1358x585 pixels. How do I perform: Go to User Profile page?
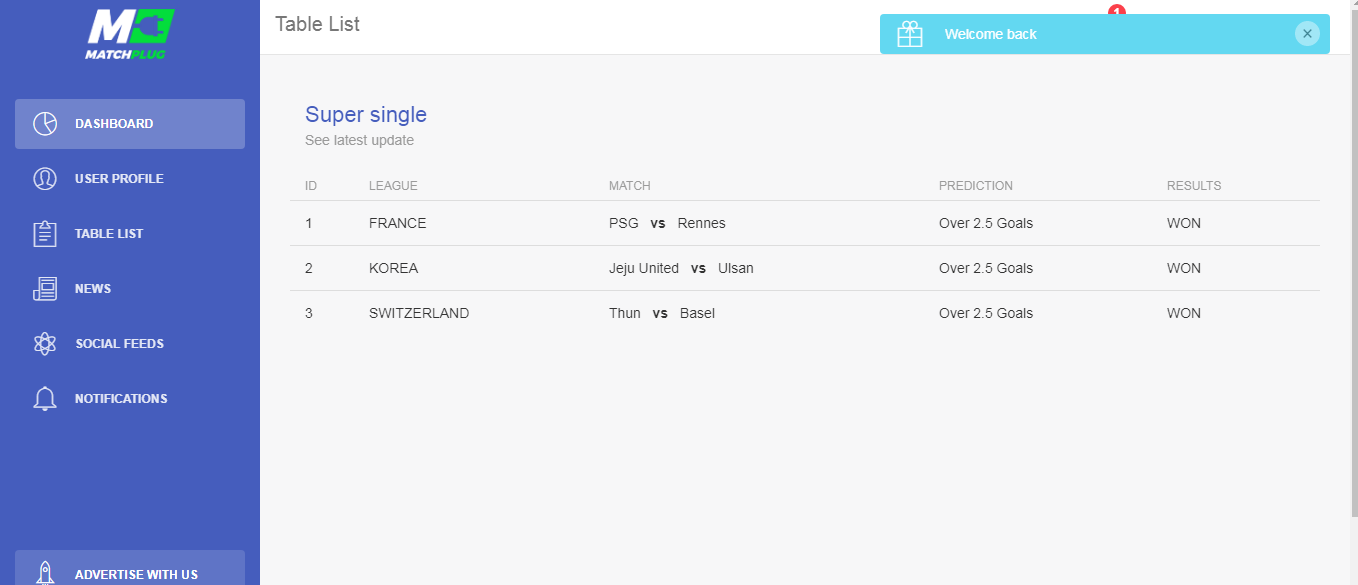pos(119,179)
